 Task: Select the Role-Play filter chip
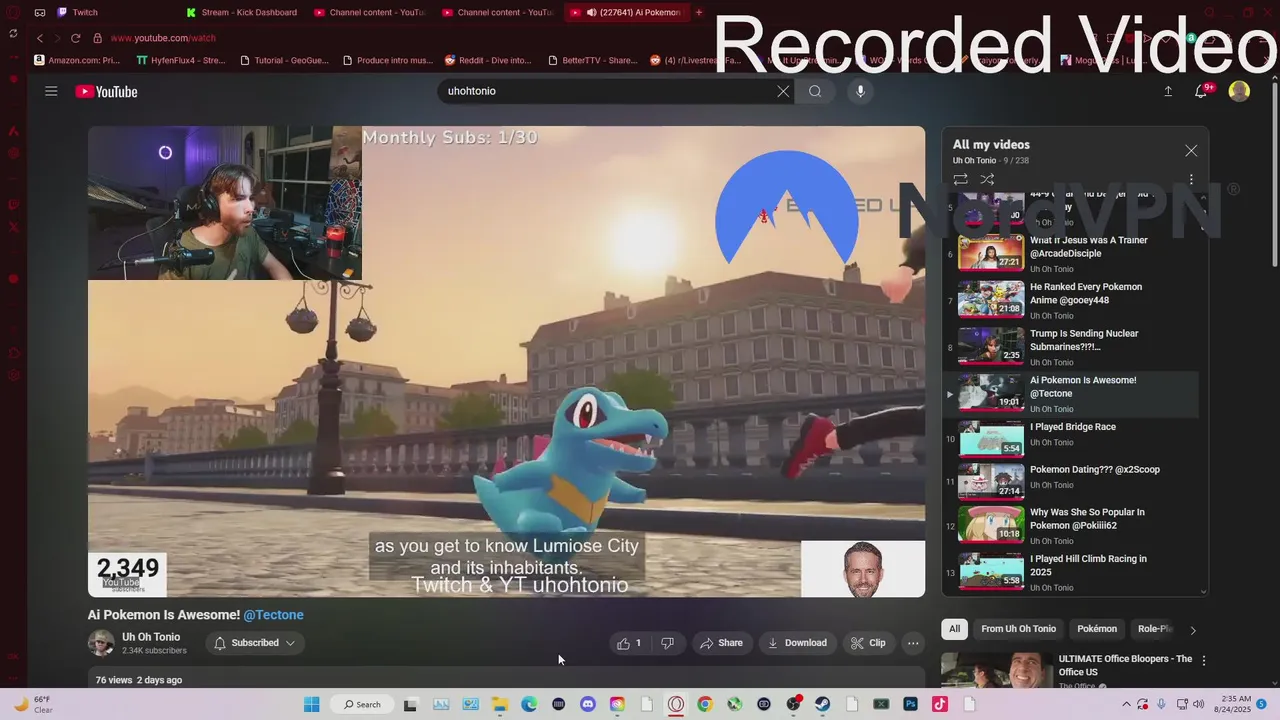pyautogui.click(x=1155, y=629)
